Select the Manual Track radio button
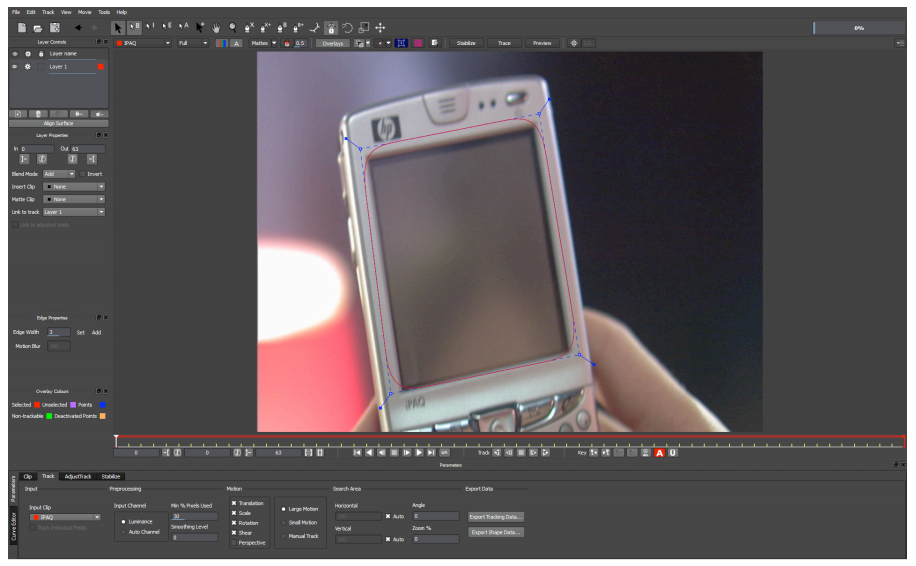916x566 pixels. tap(284, 536)
